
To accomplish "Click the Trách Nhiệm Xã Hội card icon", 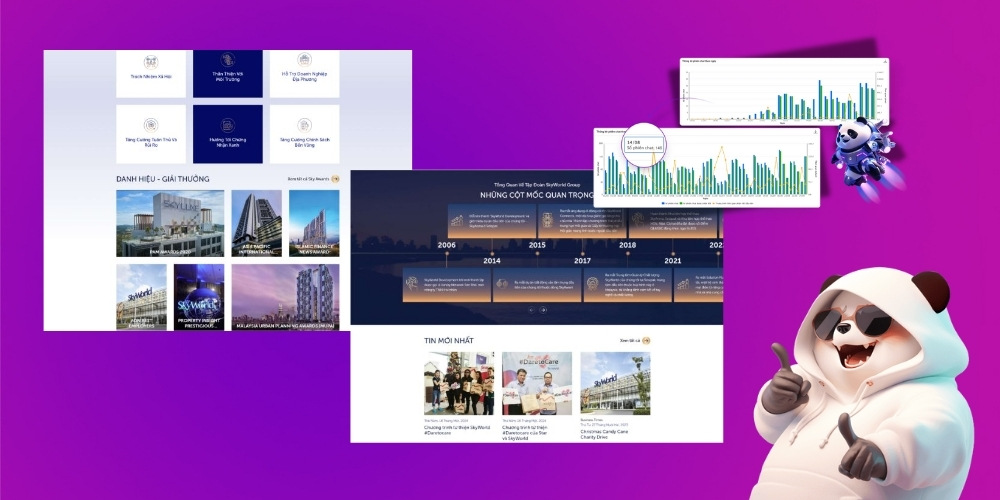I will [x=151, y=61].
